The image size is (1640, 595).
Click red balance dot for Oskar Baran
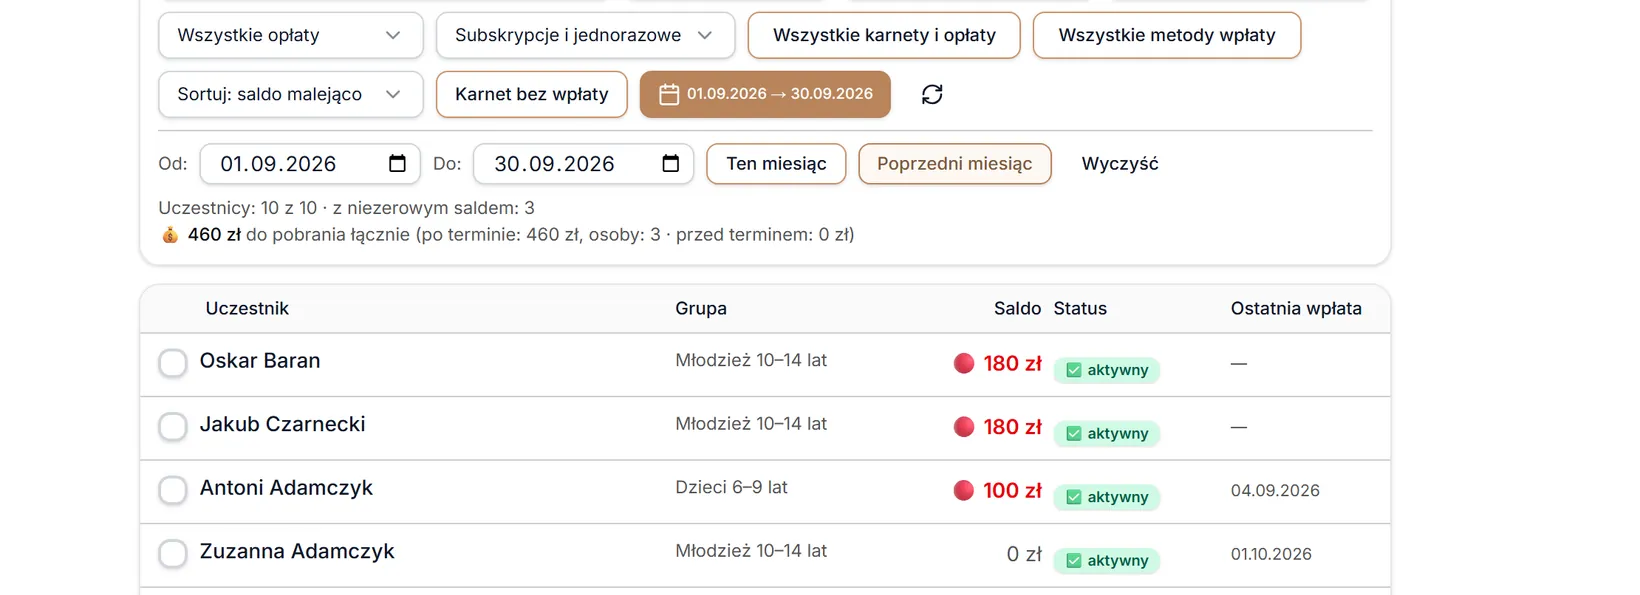pos(964,363)
